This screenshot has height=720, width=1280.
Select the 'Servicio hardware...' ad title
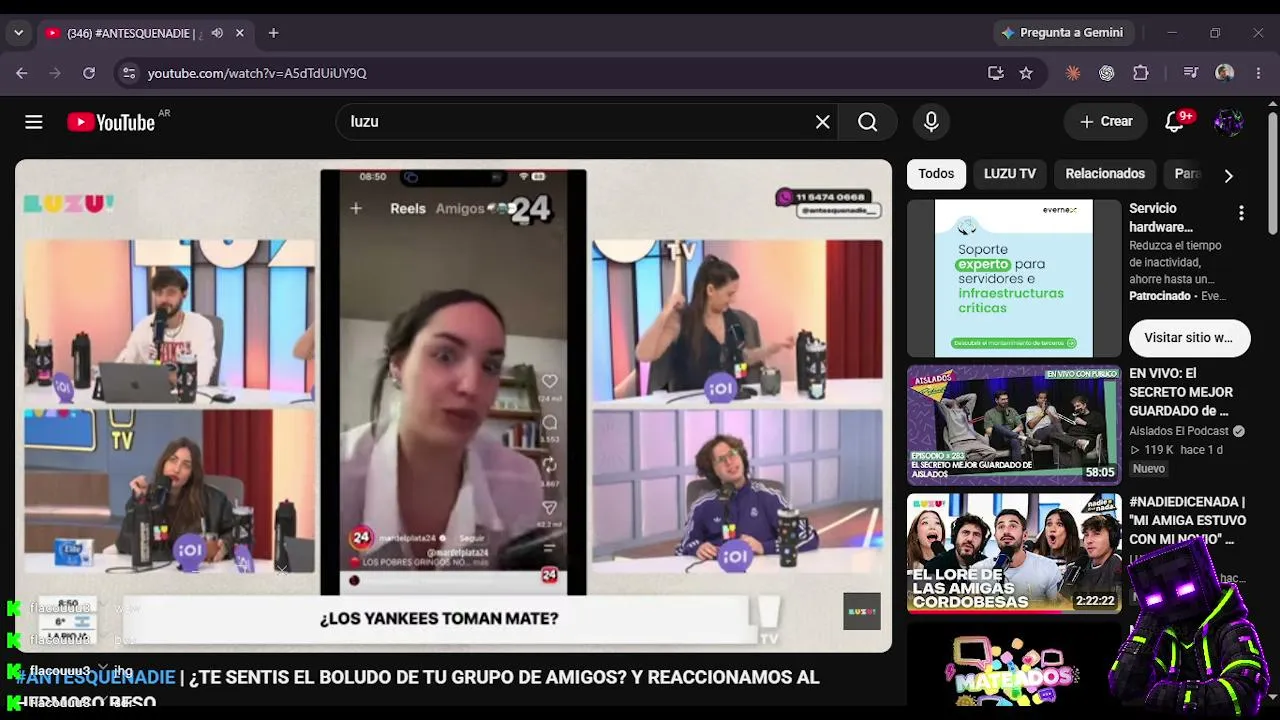[1161, 218]
